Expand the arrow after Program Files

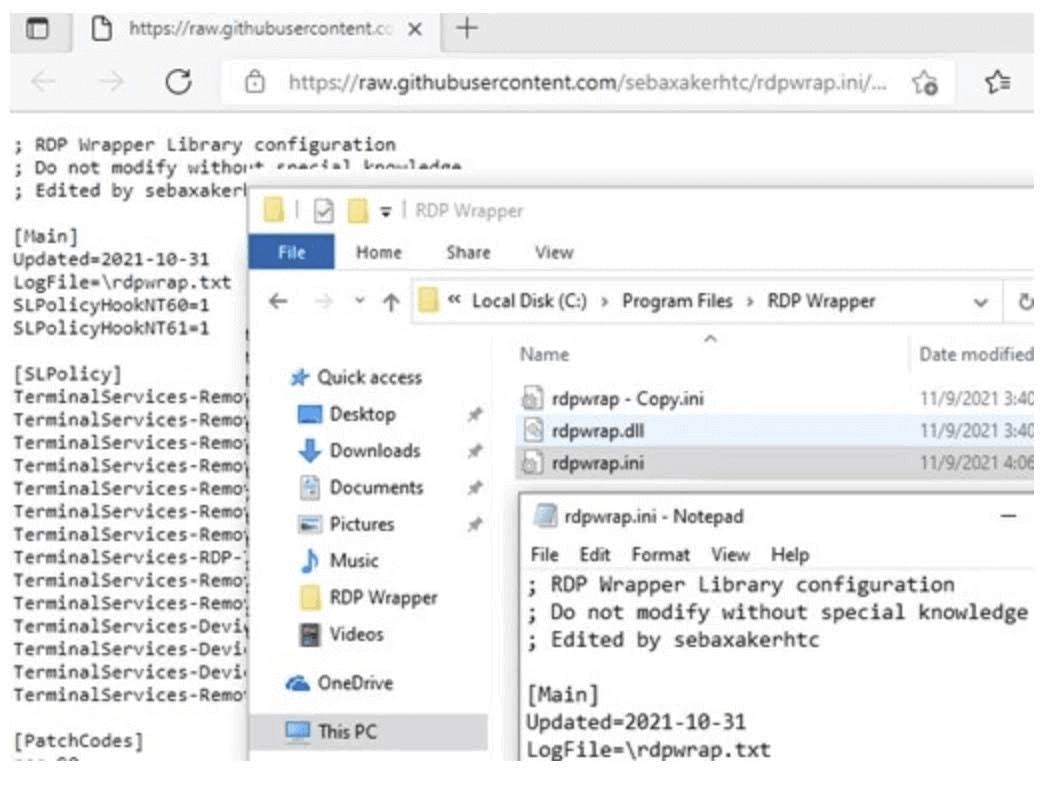[750, 301]
